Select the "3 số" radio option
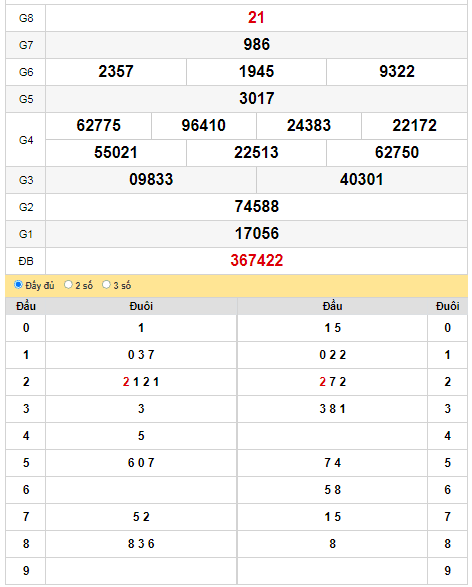The height and width of the screenshot is (587, 472). click(x=106, y=285)
